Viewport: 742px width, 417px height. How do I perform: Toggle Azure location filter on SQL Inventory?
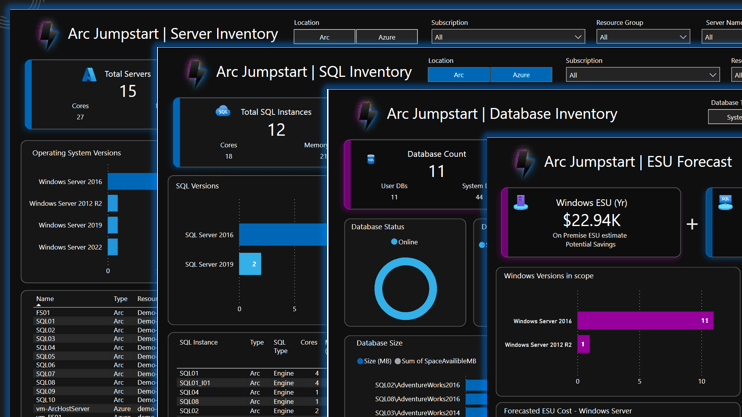[521, 75]
